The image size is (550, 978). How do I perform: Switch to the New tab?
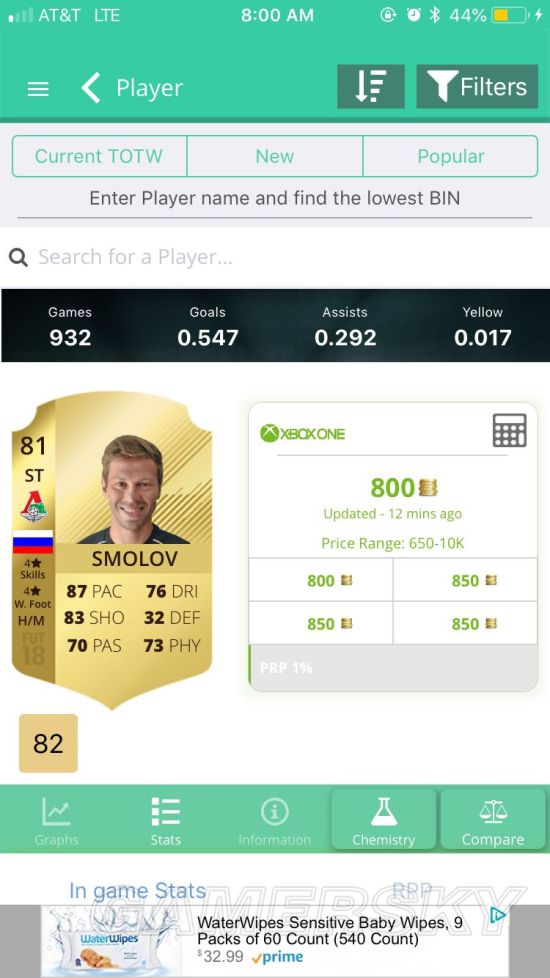click(x=274, y=156)
